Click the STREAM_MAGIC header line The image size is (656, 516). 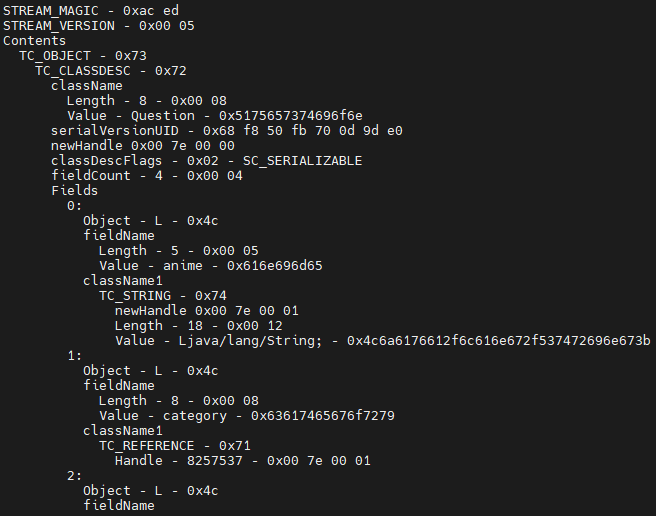click(91, 10)
